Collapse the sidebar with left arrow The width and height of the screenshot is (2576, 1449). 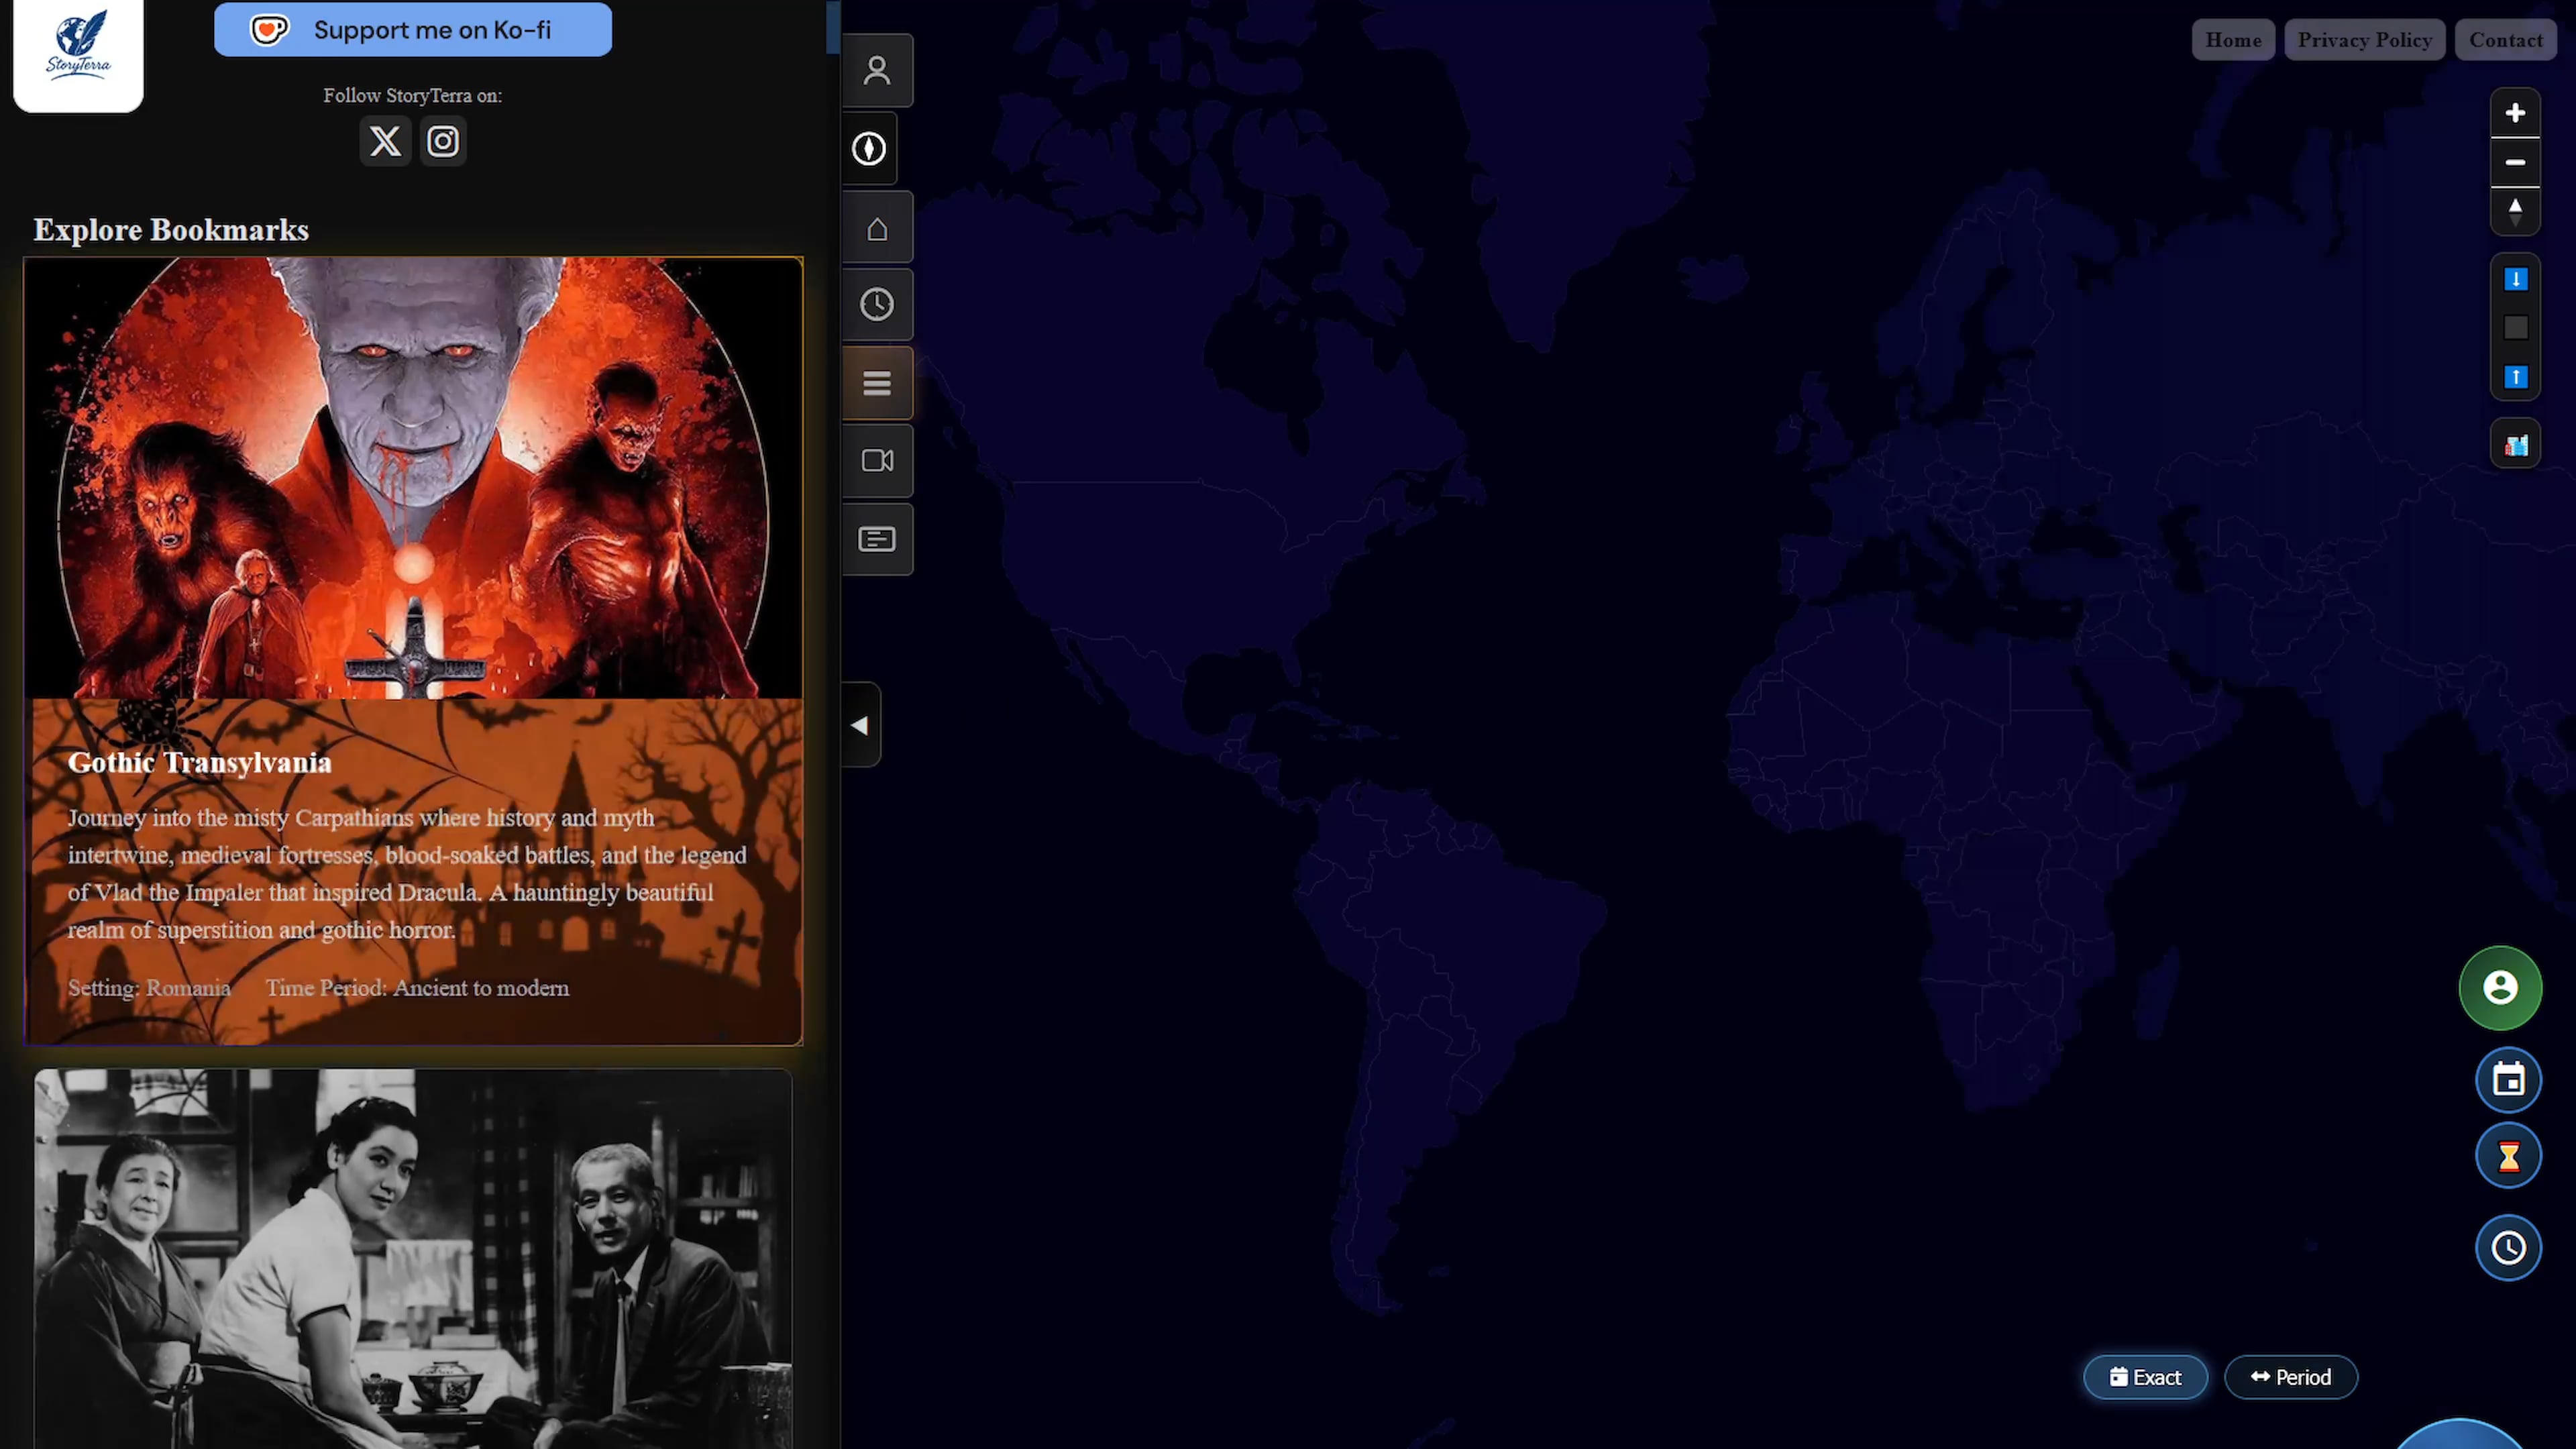coord(860,725)
